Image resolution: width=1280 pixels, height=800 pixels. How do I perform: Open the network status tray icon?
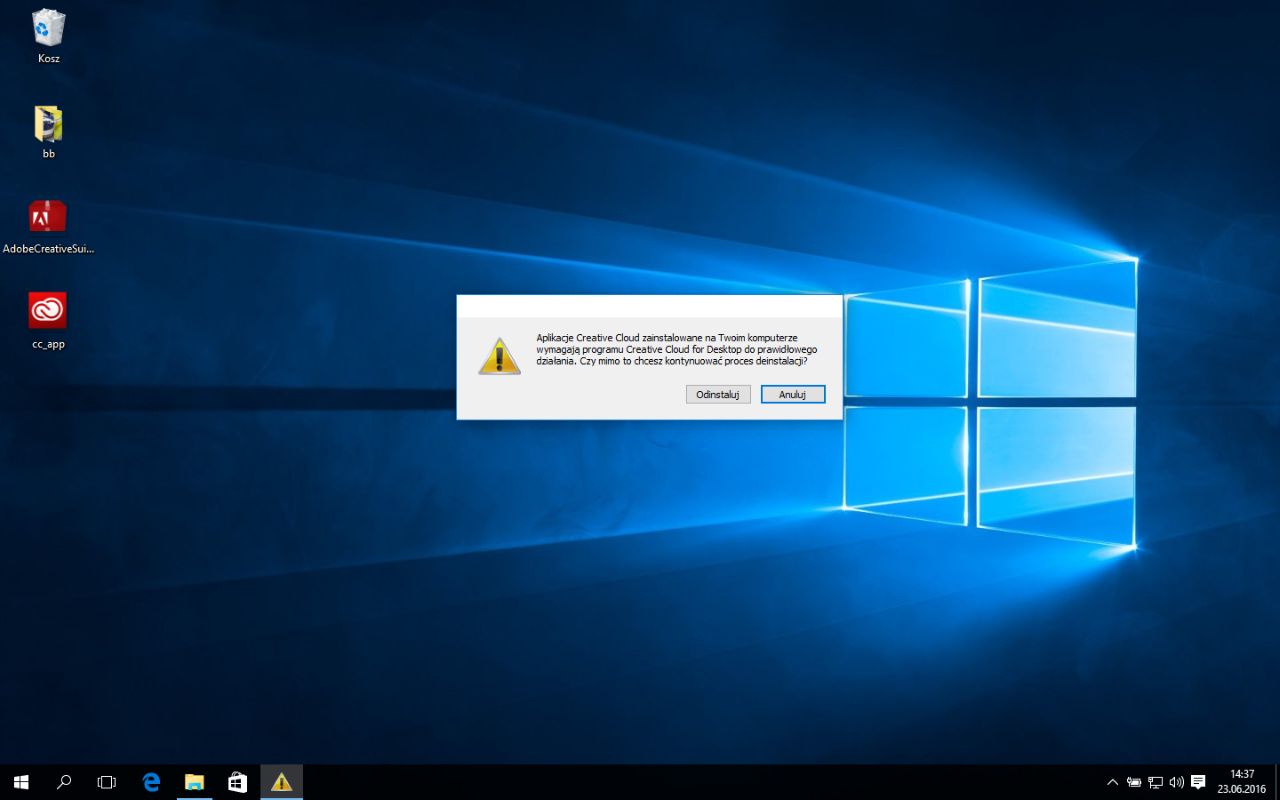pos(1155,782)
